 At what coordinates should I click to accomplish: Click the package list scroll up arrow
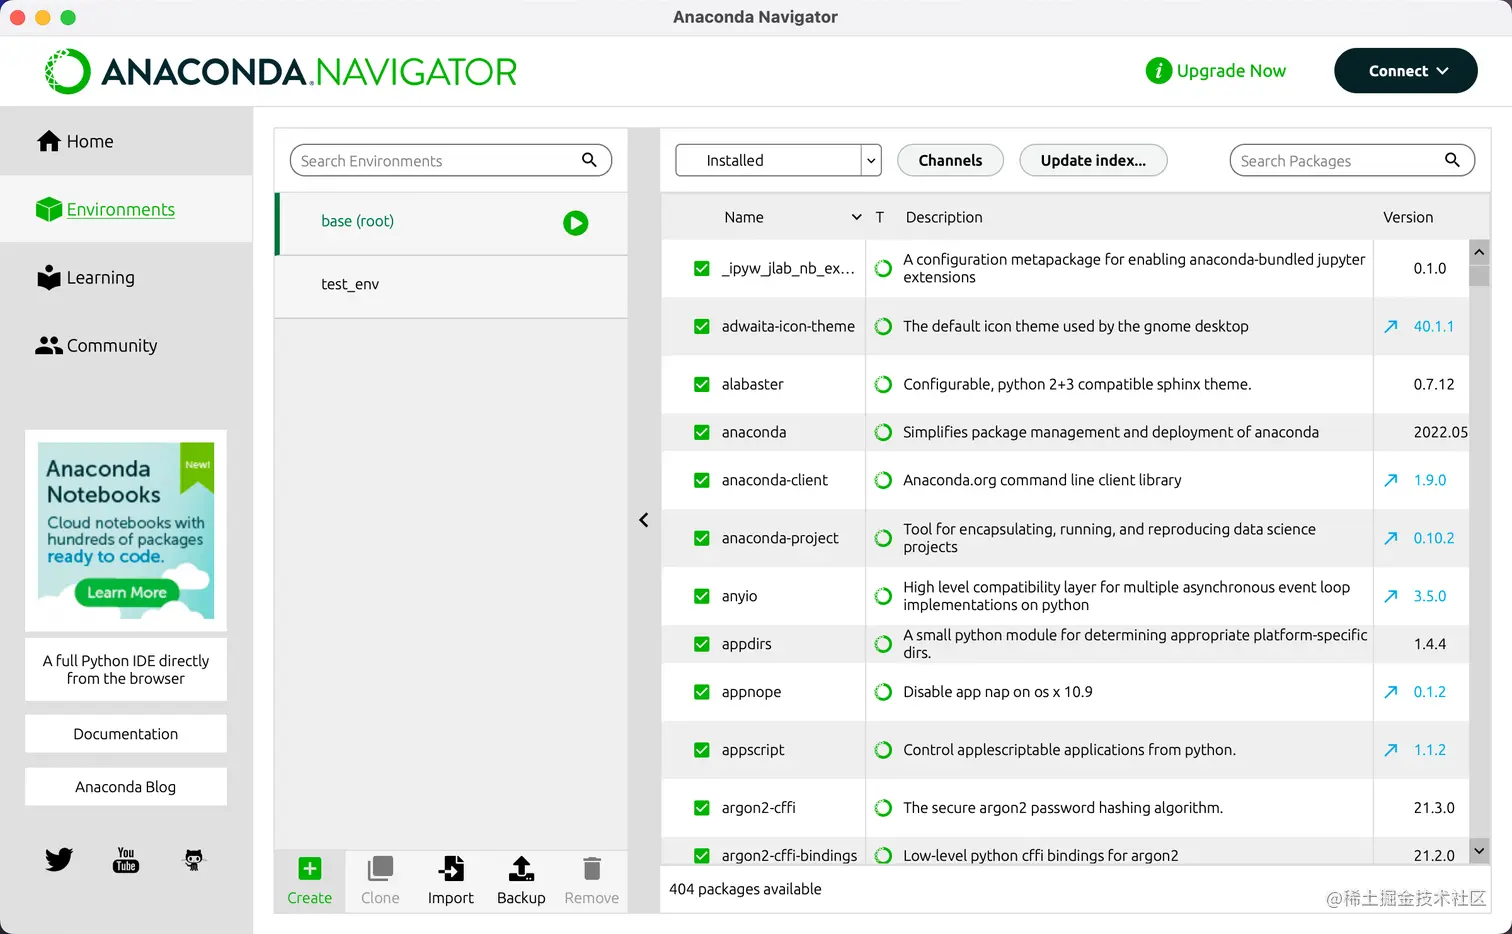click(1479, 252)
